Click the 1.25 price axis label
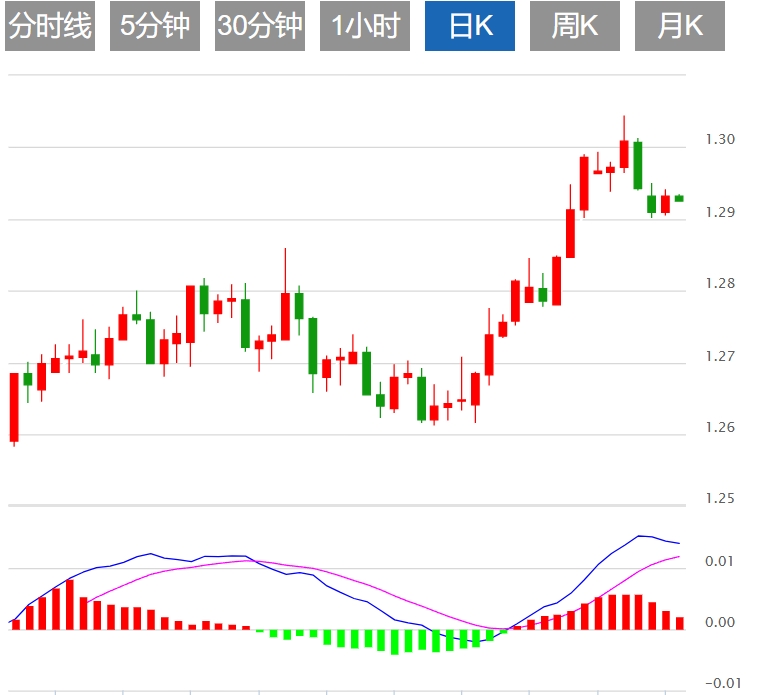 [x=720, y=498]
